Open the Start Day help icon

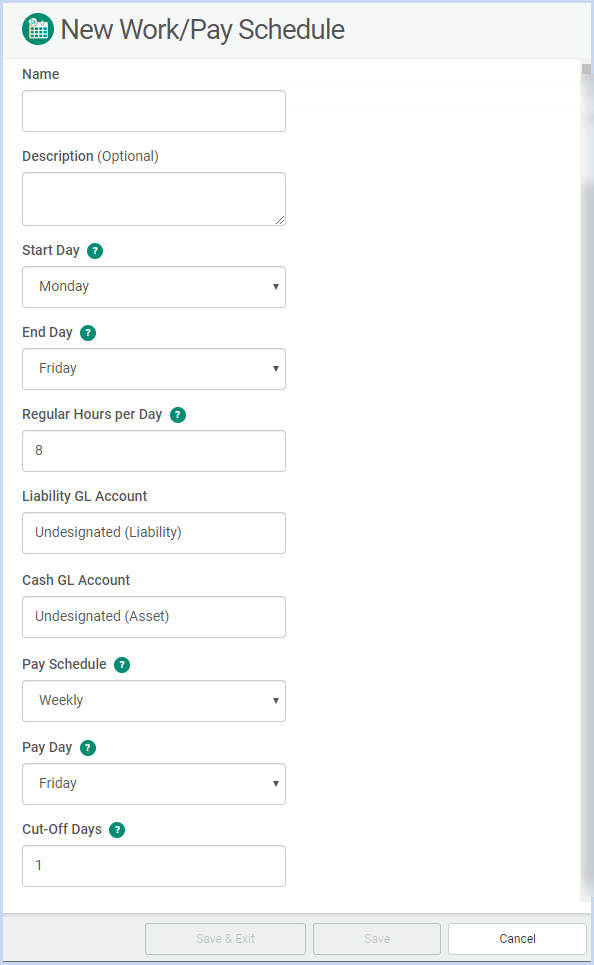[95, 251]
